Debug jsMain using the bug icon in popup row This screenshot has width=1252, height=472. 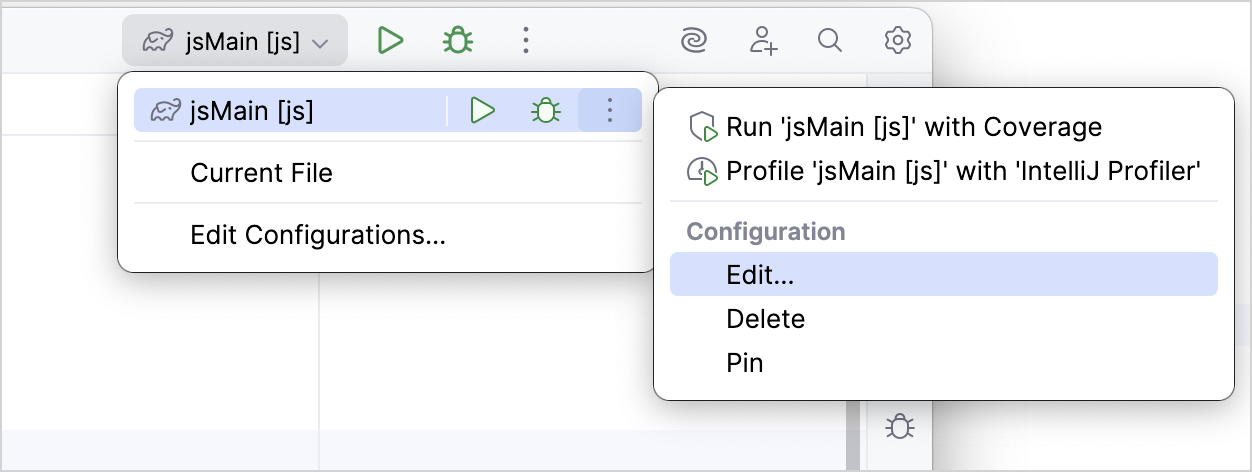[545, 111]
